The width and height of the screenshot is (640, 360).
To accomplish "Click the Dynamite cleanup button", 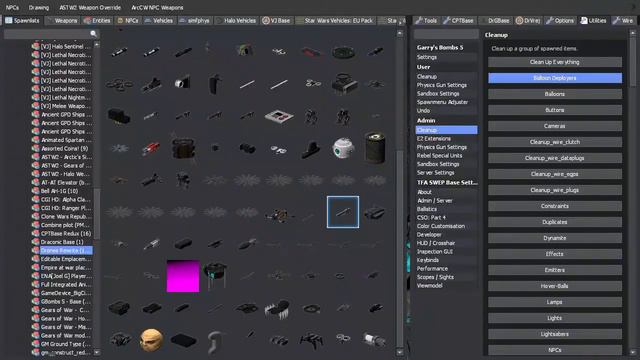I will [x=555, y=238].
